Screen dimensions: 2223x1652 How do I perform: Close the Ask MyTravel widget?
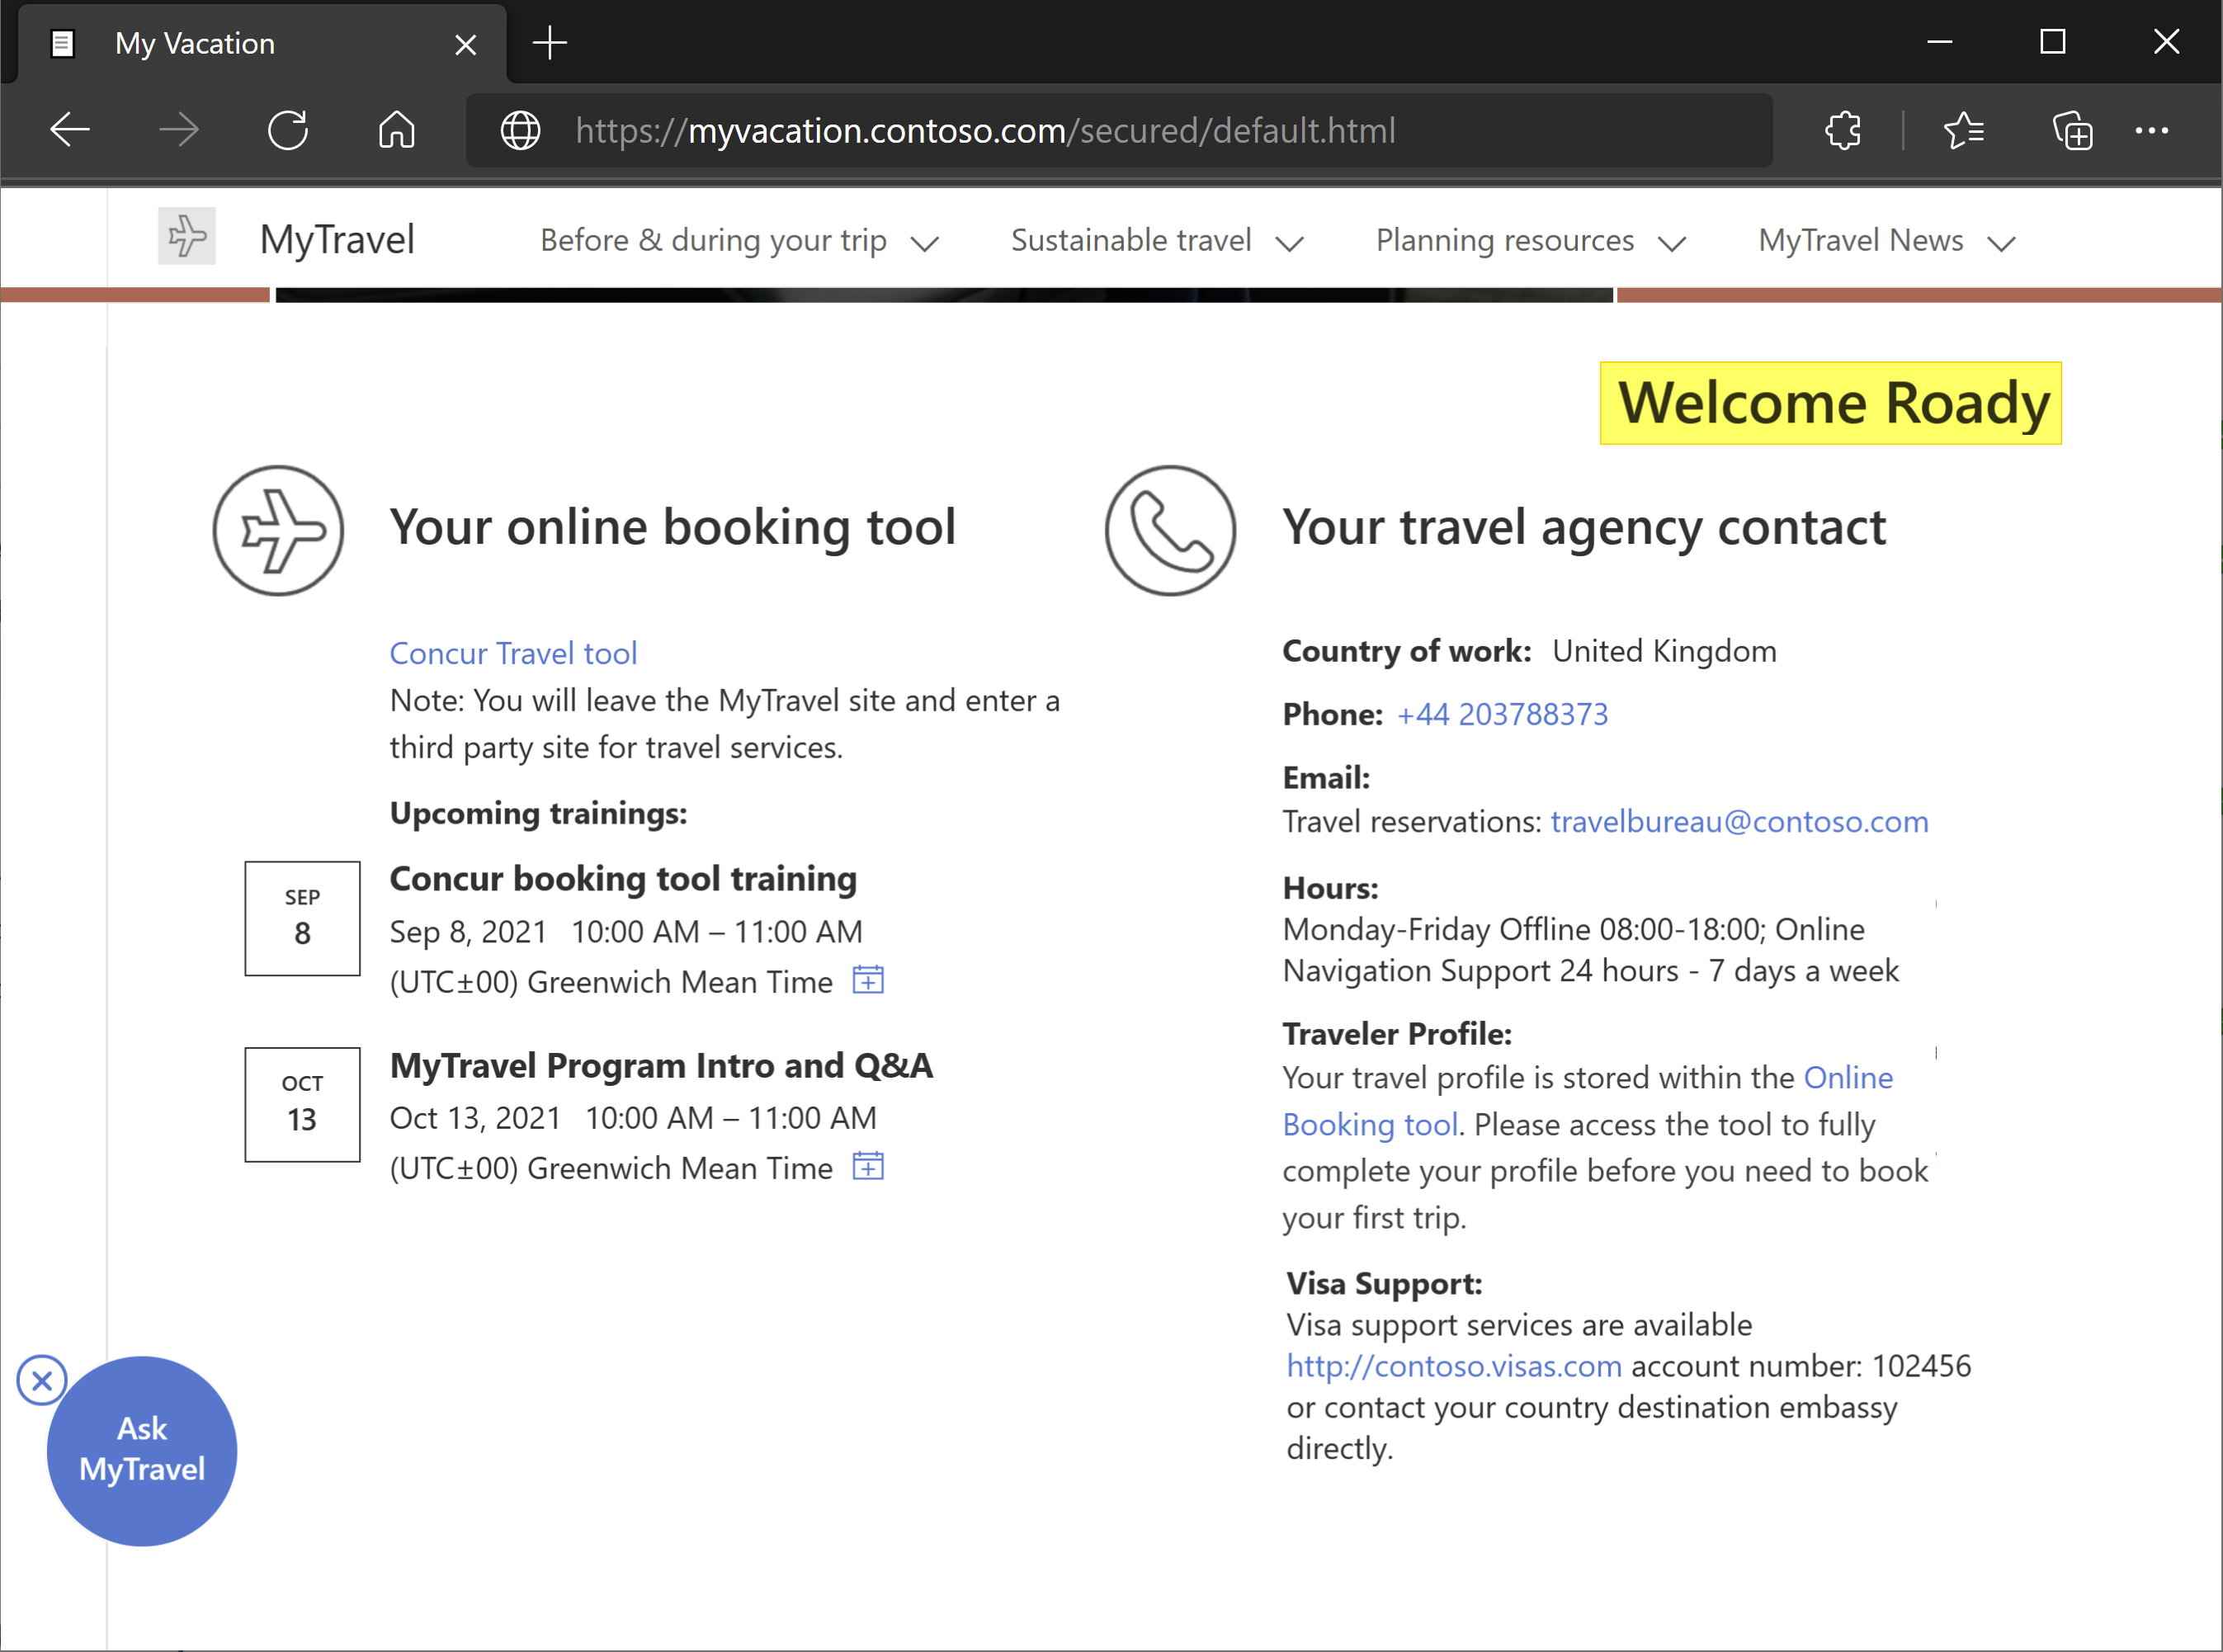coord(41,1380)
